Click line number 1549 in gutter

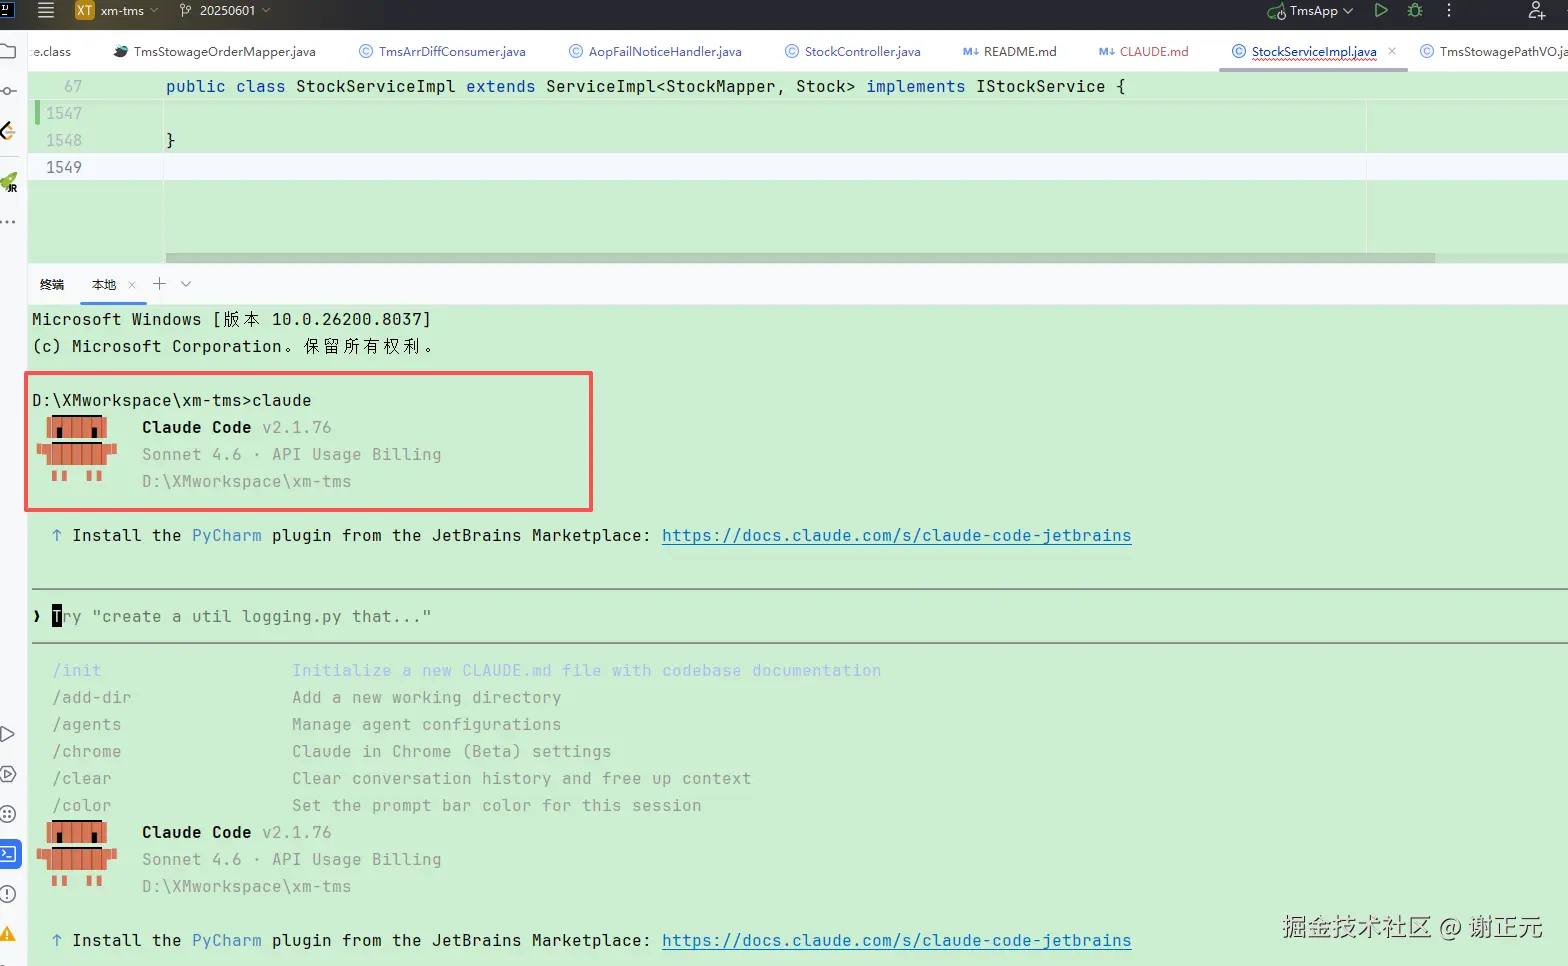[x=64, y=167]
